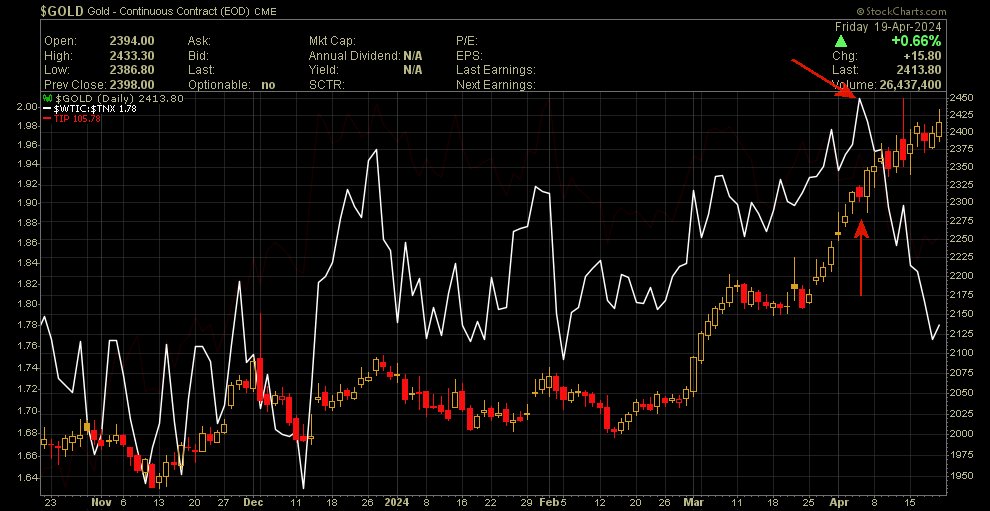The width and height of the screenshot is (990, 511).
Task: Click the +0.66% percent change value
Action: [916, 41]
